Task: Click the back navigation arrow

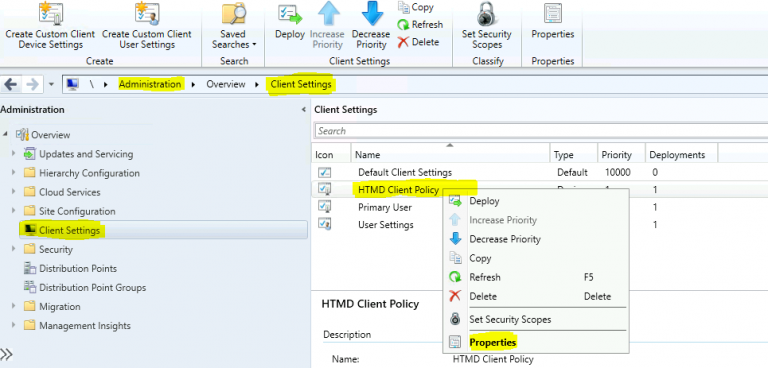Action: [x=10, y=84]
